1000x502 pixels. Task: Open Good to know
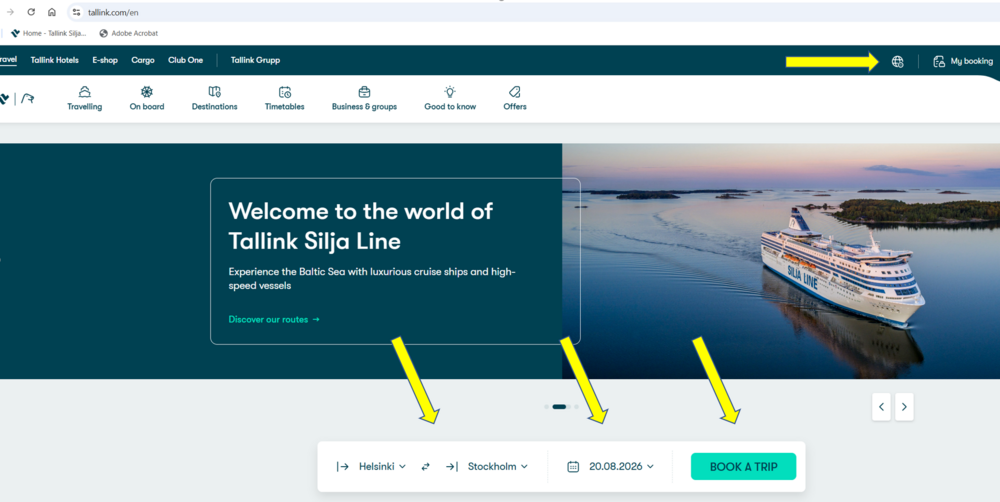(x=450, y=99)
